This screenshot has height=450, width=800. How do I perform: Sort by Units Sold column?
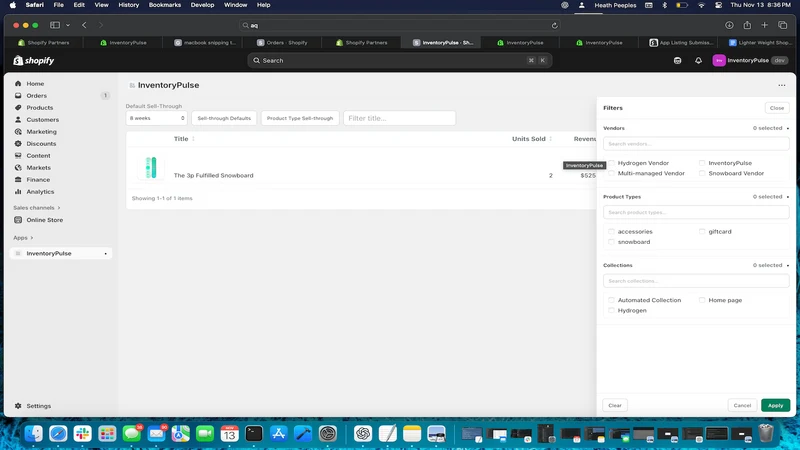532,139
